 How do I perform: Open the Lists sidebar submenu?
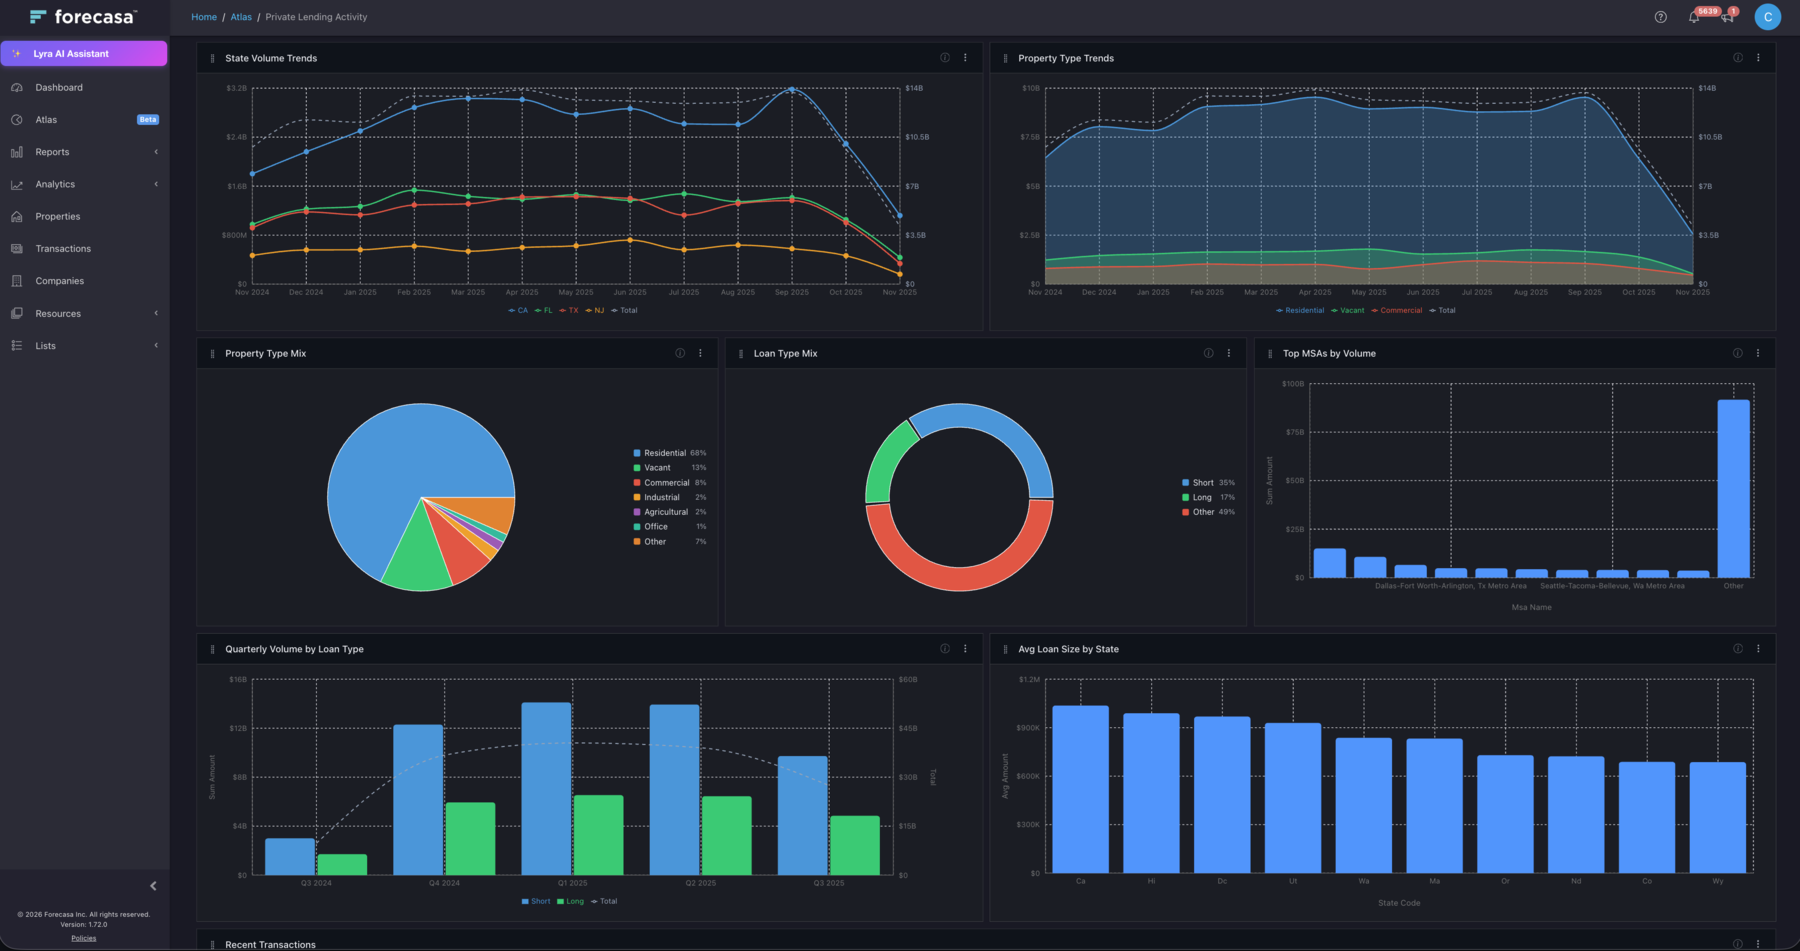point(44,345)
